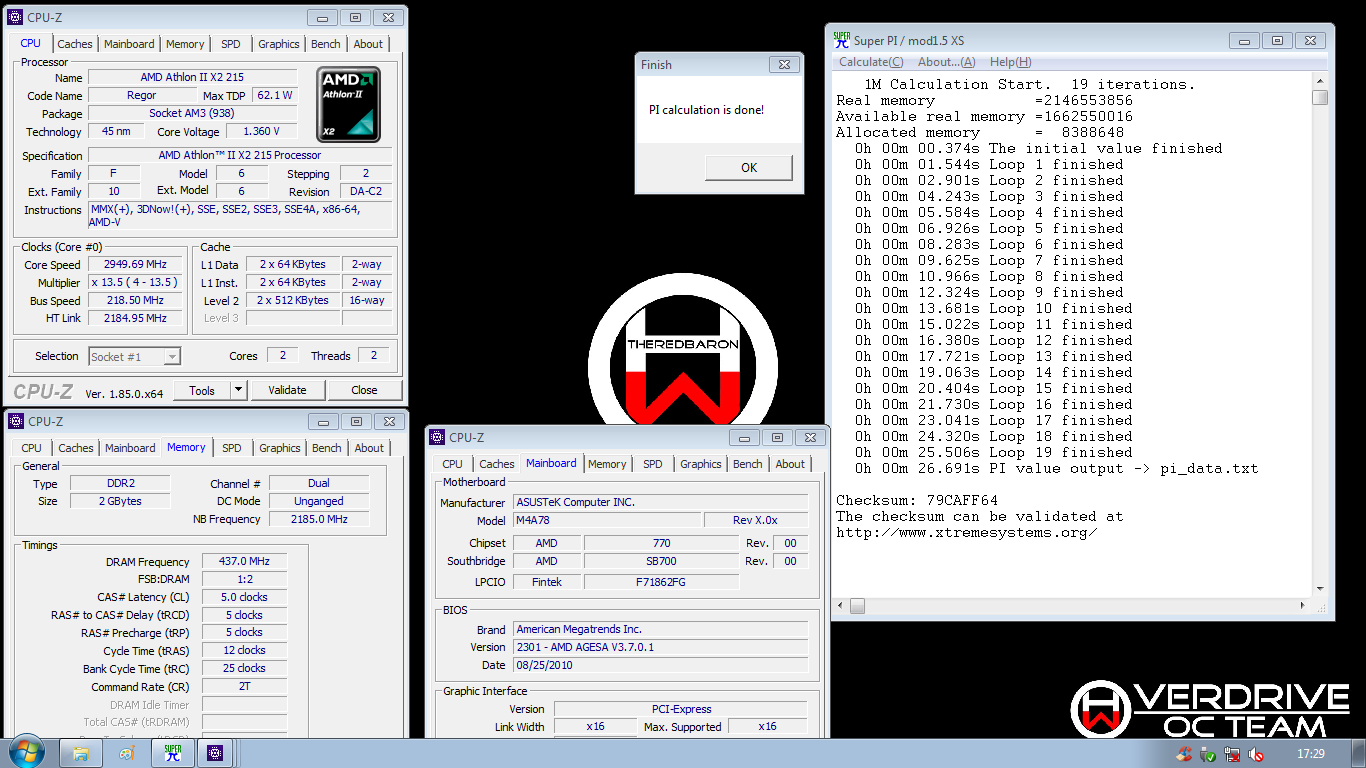1366x768 pixels.
Task: Open SPD tab in top CPU-Z window
Action: tap(230, 44)
